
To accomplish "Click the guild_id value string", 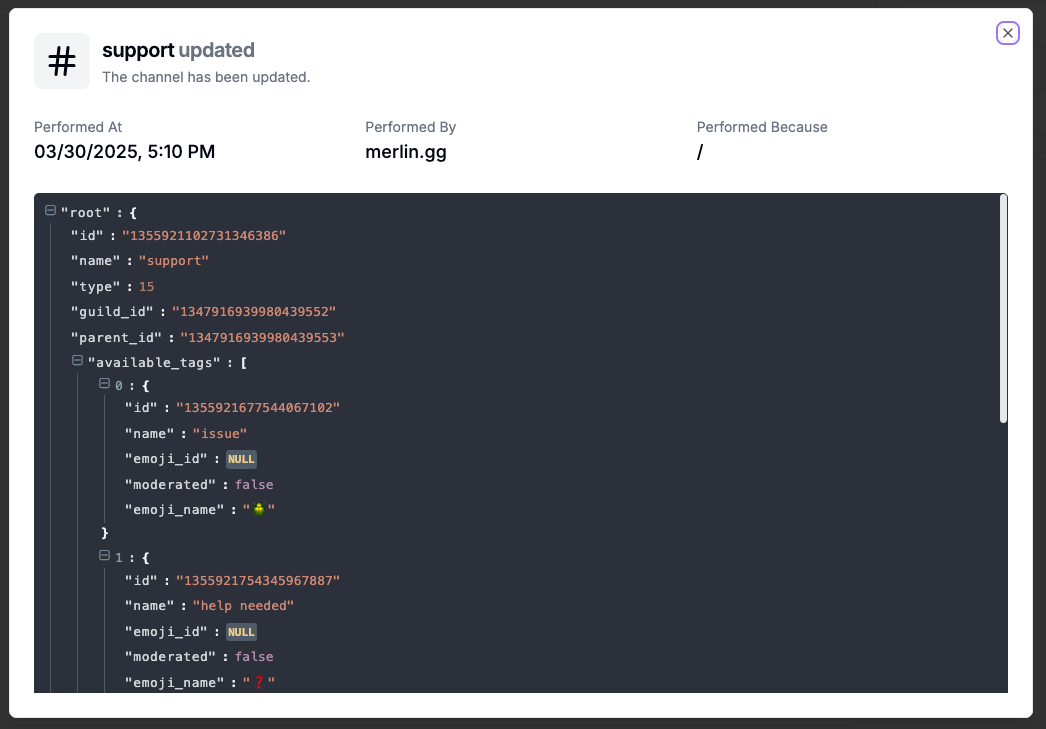I will pos(253,311).
